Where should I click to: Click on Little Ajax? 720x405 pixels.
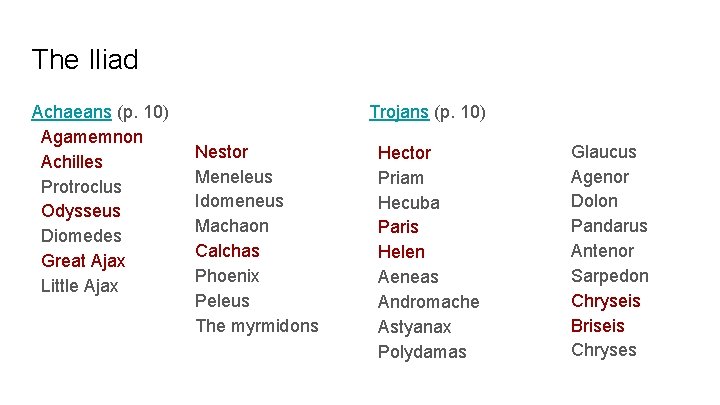[79, 286]
